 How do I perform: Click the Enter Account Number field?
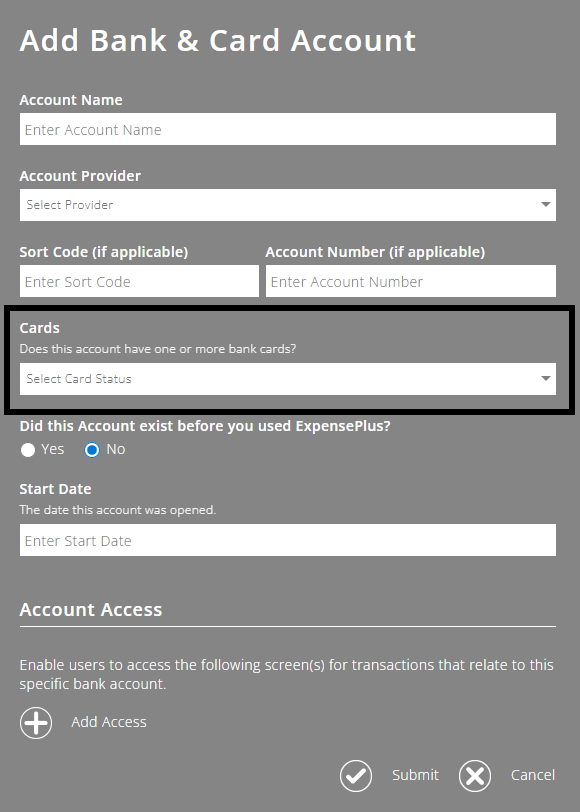pos(410,281)
